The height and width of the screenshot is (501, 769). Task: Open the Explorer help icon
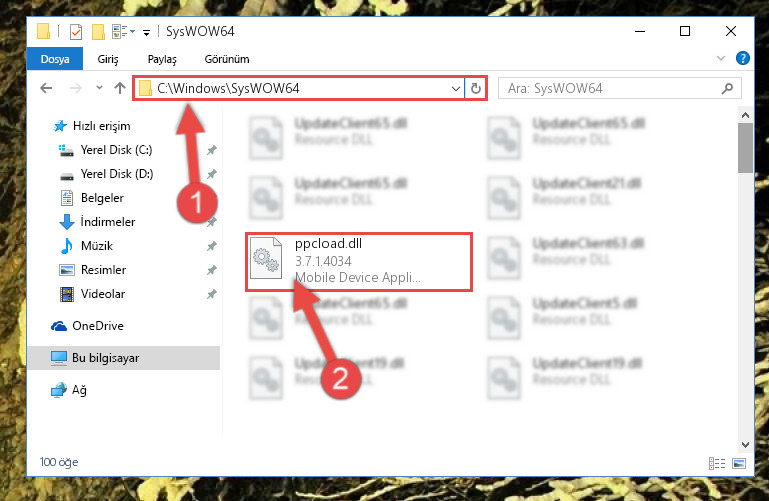coord(743,58)
